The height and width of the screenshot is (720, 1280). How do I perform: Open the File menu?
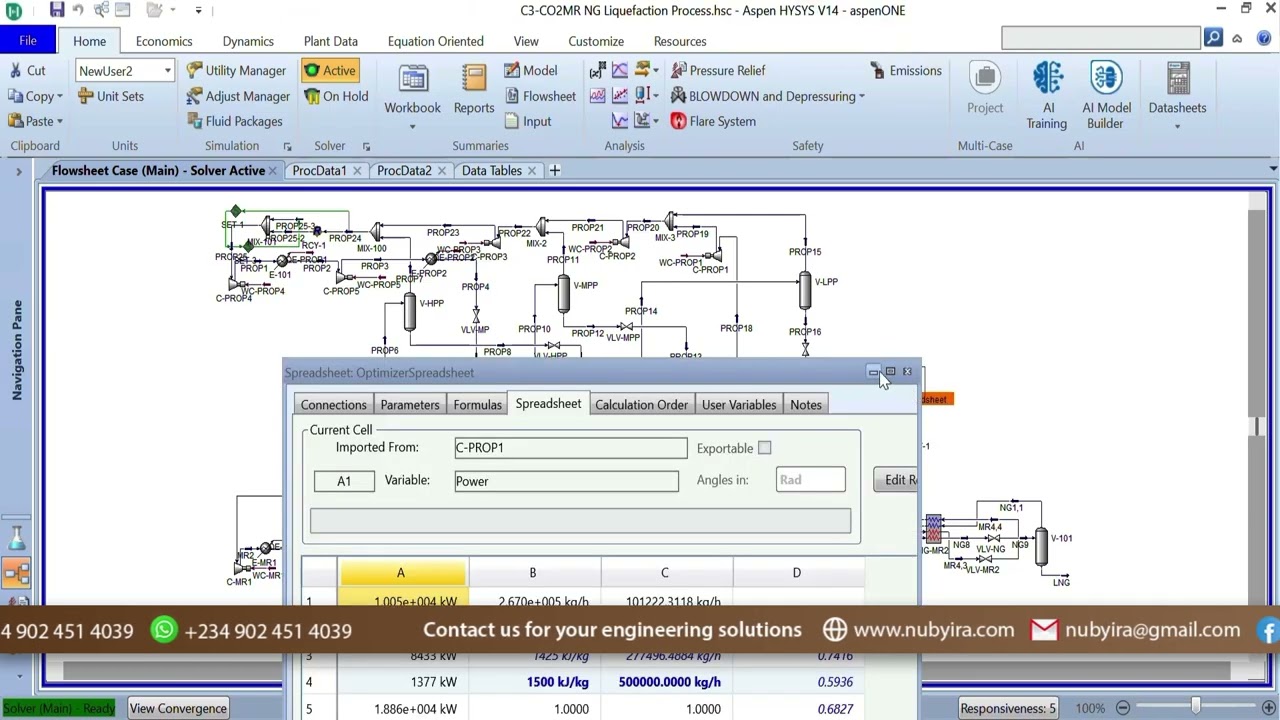[28, 41]
